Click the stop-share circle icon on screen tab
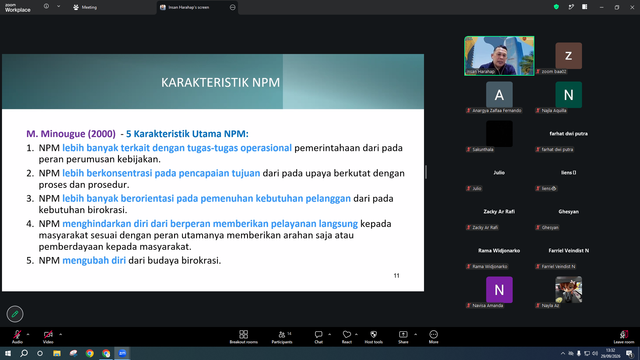This screenshot has width=640, height=360. tap(232, 7)
